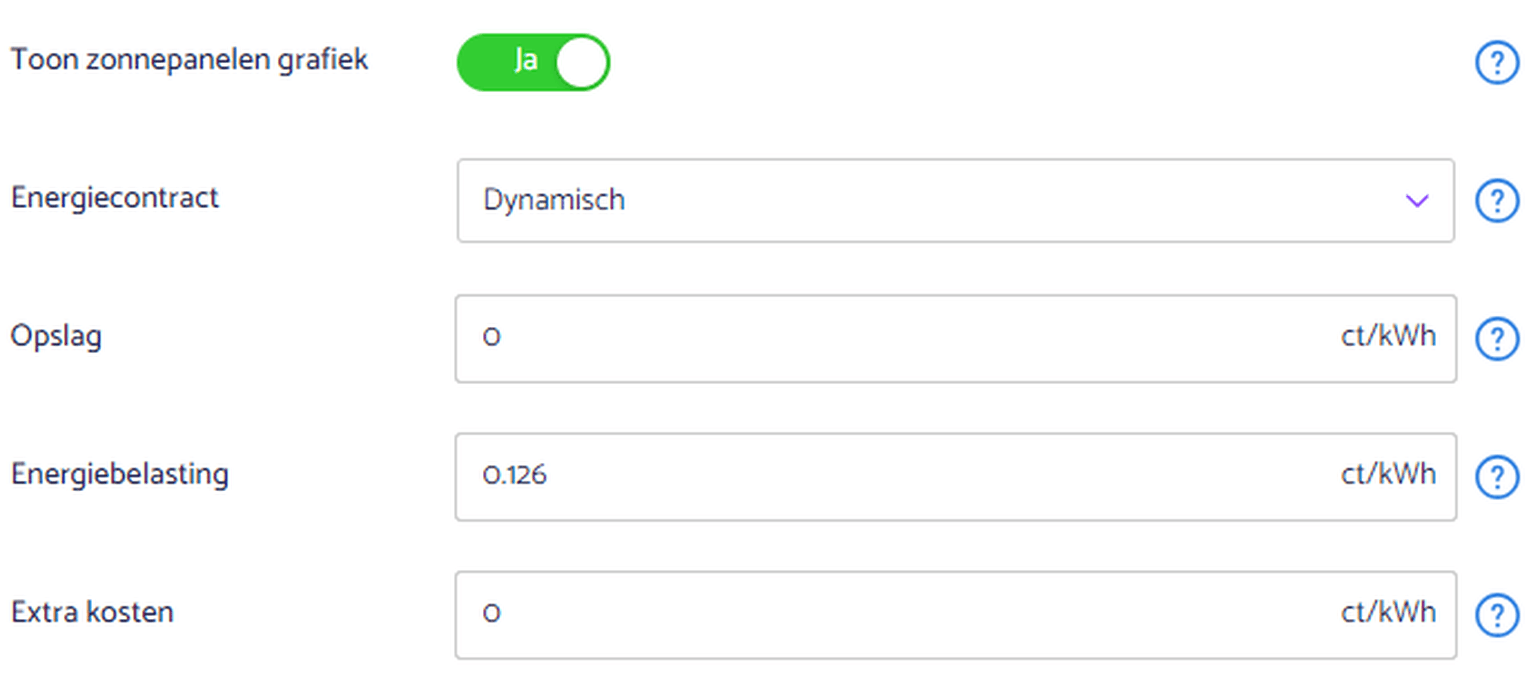This screenshot has width=1540, height=691.
Task: Click the Energiecontract label text
Action: [115, 198]
